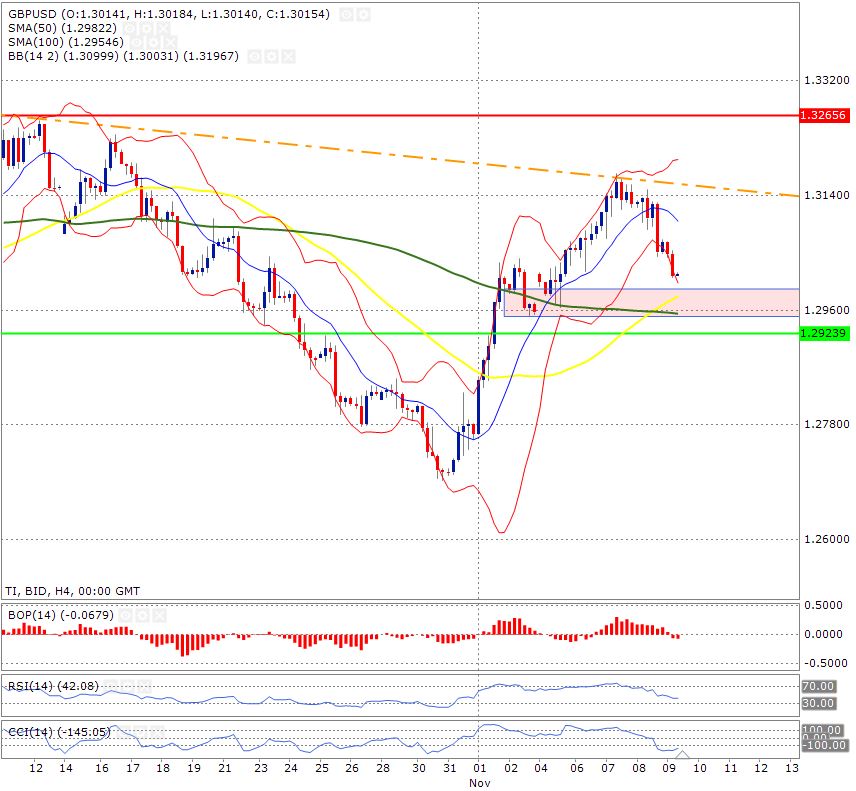Image resolution: width=856 pixels, height=791 pixels.
Task: Click the SMA(50) (1.29822) label
Action: (62, 28)
